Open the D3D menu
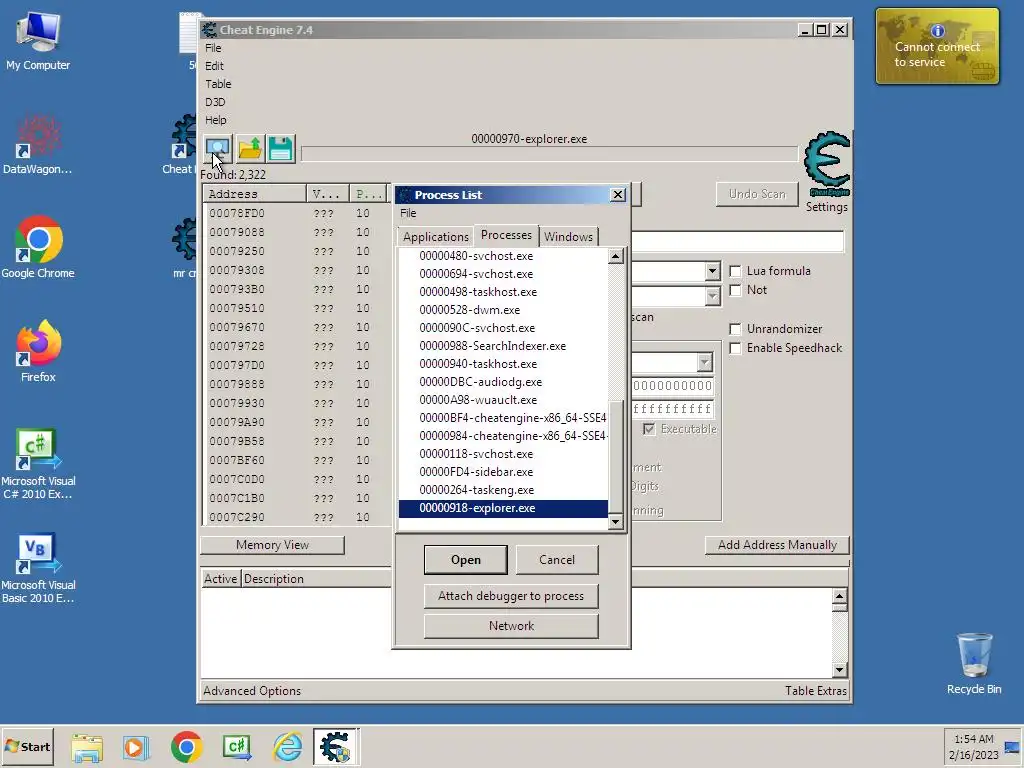This screenshot has width=1024, height=768. (x=215, y=102)
